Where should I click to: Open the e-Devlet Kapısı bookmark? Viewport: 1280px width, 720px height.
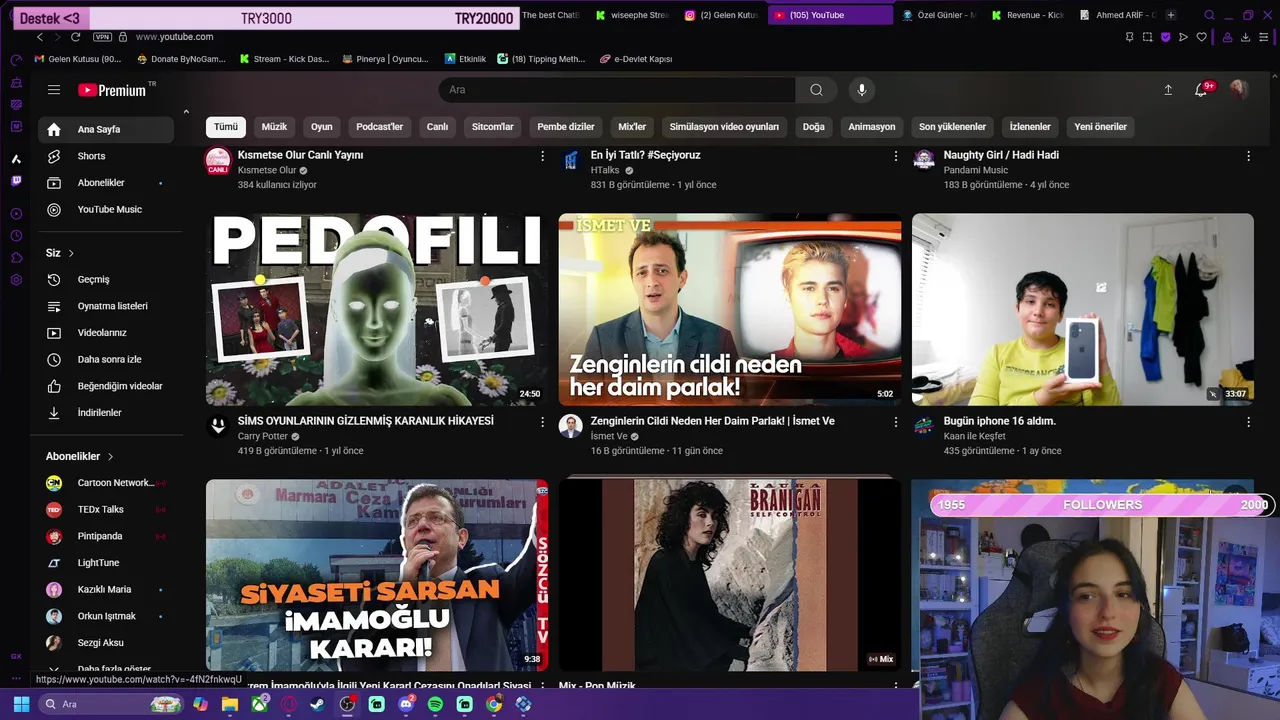click(636, 59)
